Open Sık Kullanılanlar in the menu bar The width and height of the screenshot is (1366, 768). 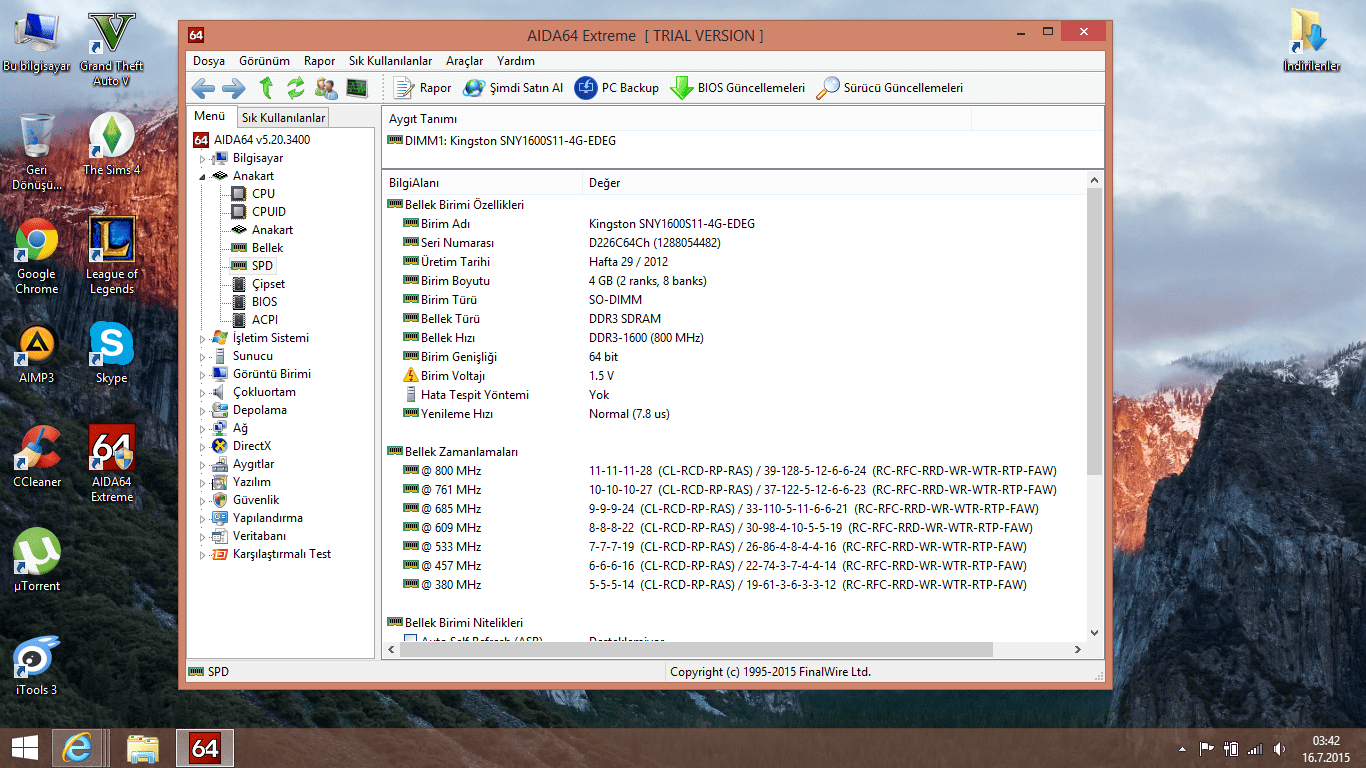coord(391,61)
